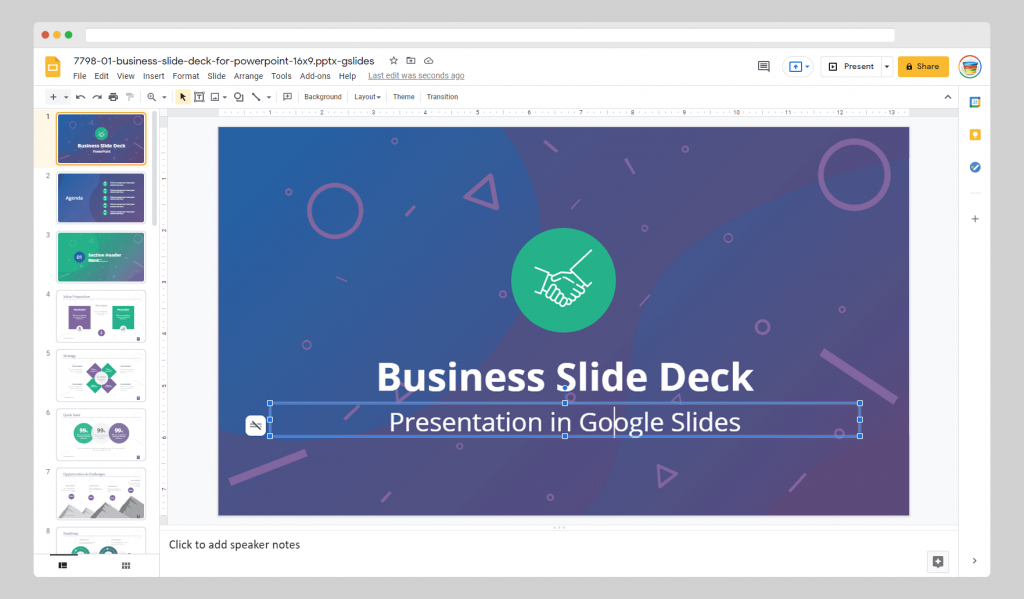Click the new slide plus button
Viewport: 1024px width, 599px height.
(x=54, y=97)
